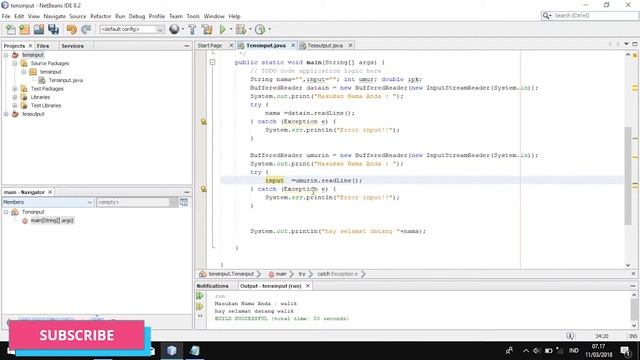640x360 pixels.
Task: Collapse the tensinput project node
Action: pyautogui.click(x=6, y=55)
